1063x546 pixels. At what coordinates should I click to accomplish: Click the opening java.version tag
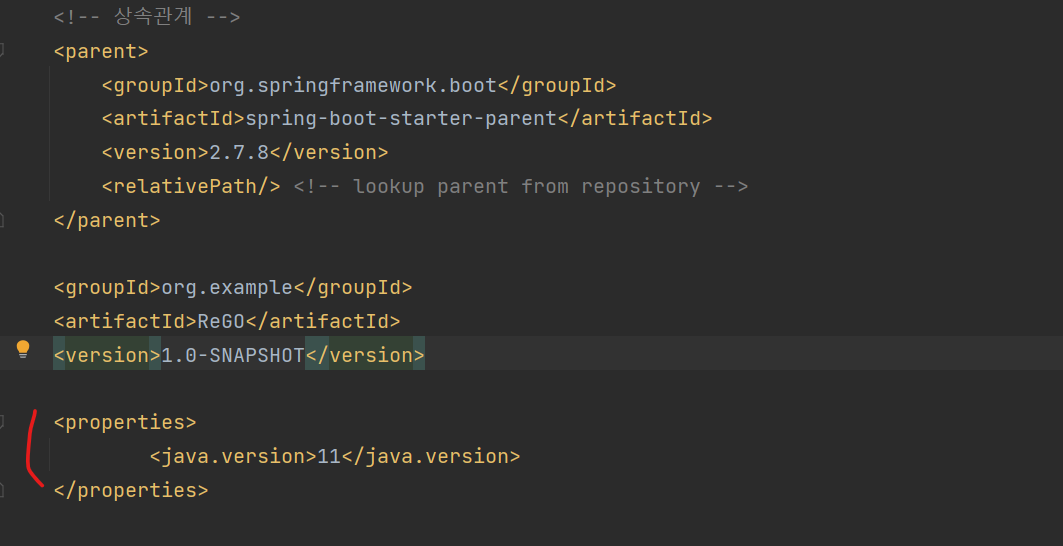[x=233, y=456]
